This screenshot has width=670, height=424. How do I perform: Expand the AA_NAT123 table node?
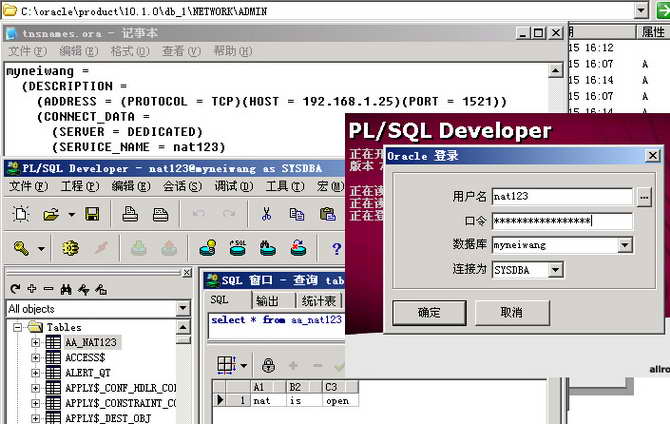pyautogui.click(x=36, y=342)
